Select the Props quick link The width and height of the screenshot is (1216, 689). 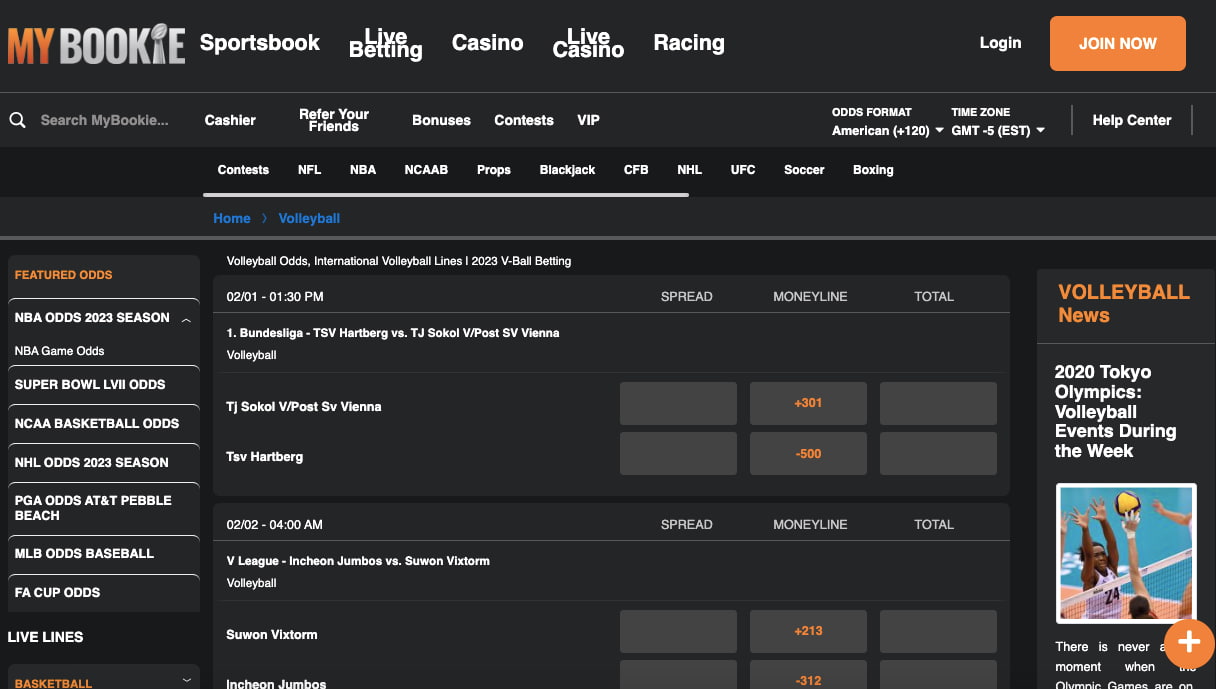[494, 170]
